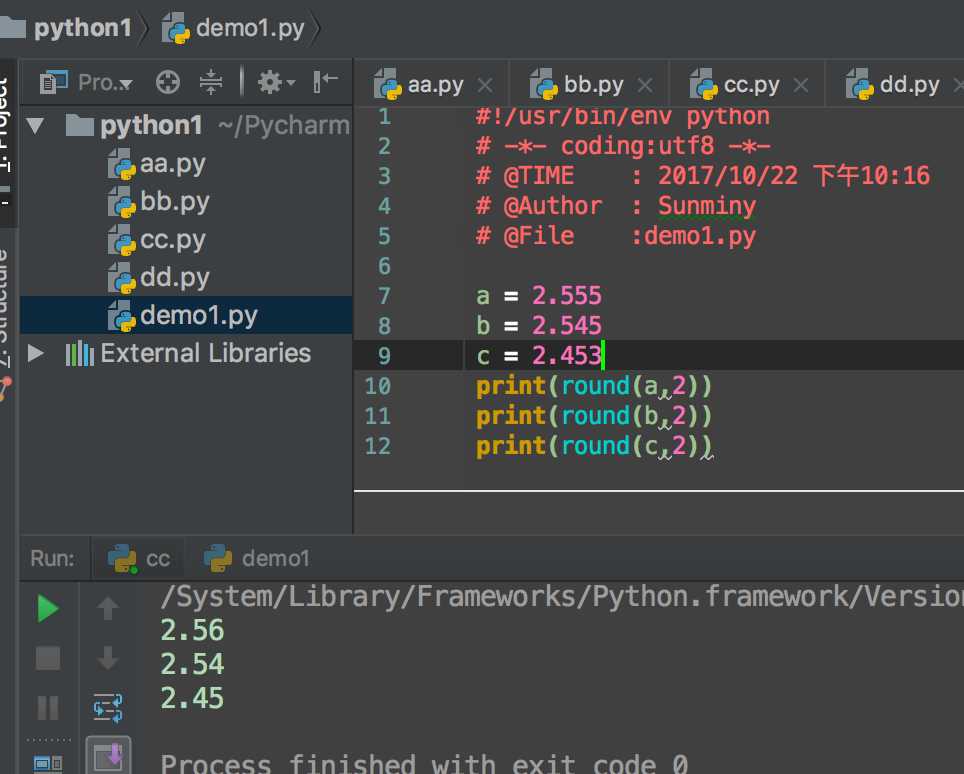Click the Stop process square button

coord(48,658)
